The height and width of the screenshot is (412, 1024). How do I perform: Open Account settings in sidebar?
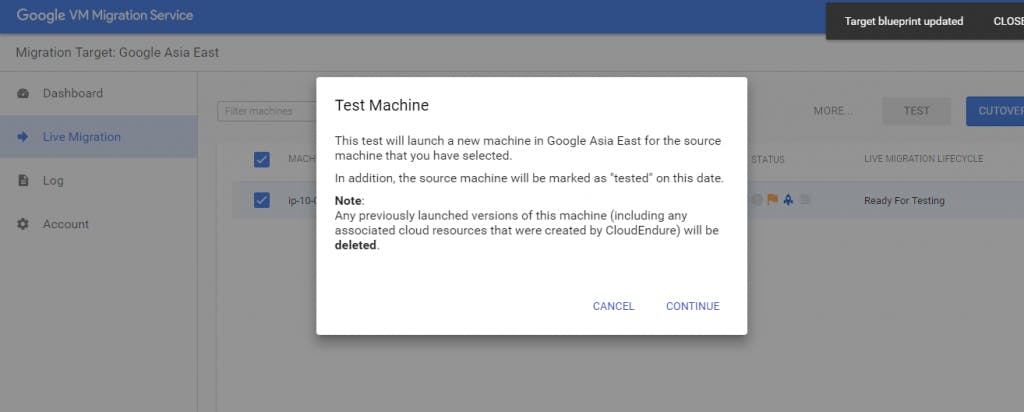[x=65, y=225]
